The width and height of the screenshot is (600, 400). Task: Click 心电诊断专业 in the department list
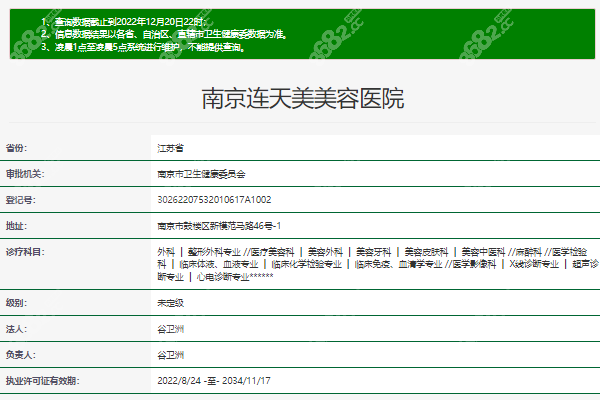[223, 276]
